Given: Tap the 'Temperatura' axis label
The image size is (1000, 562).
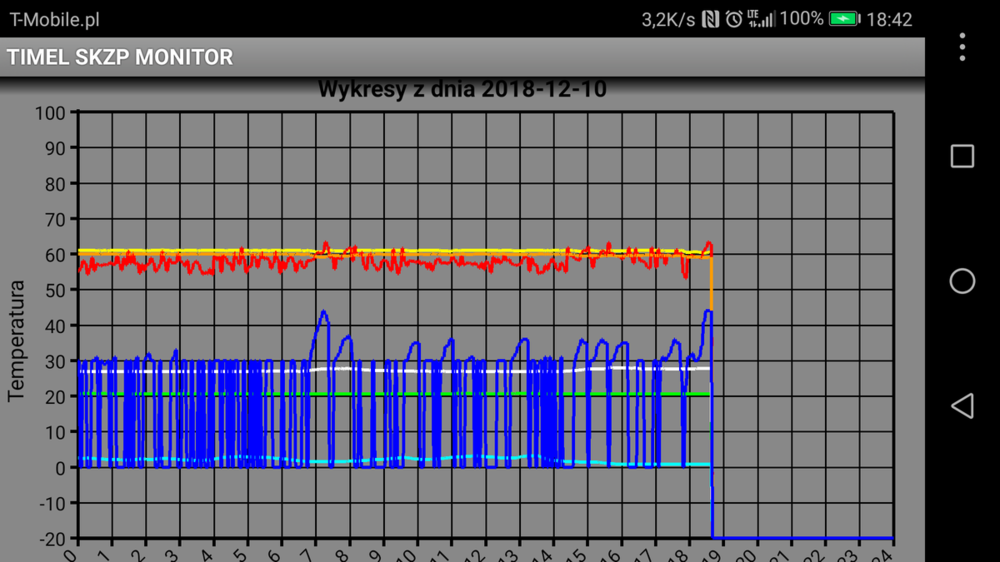Looking at the screenshot, I should [x=17, y=341].
